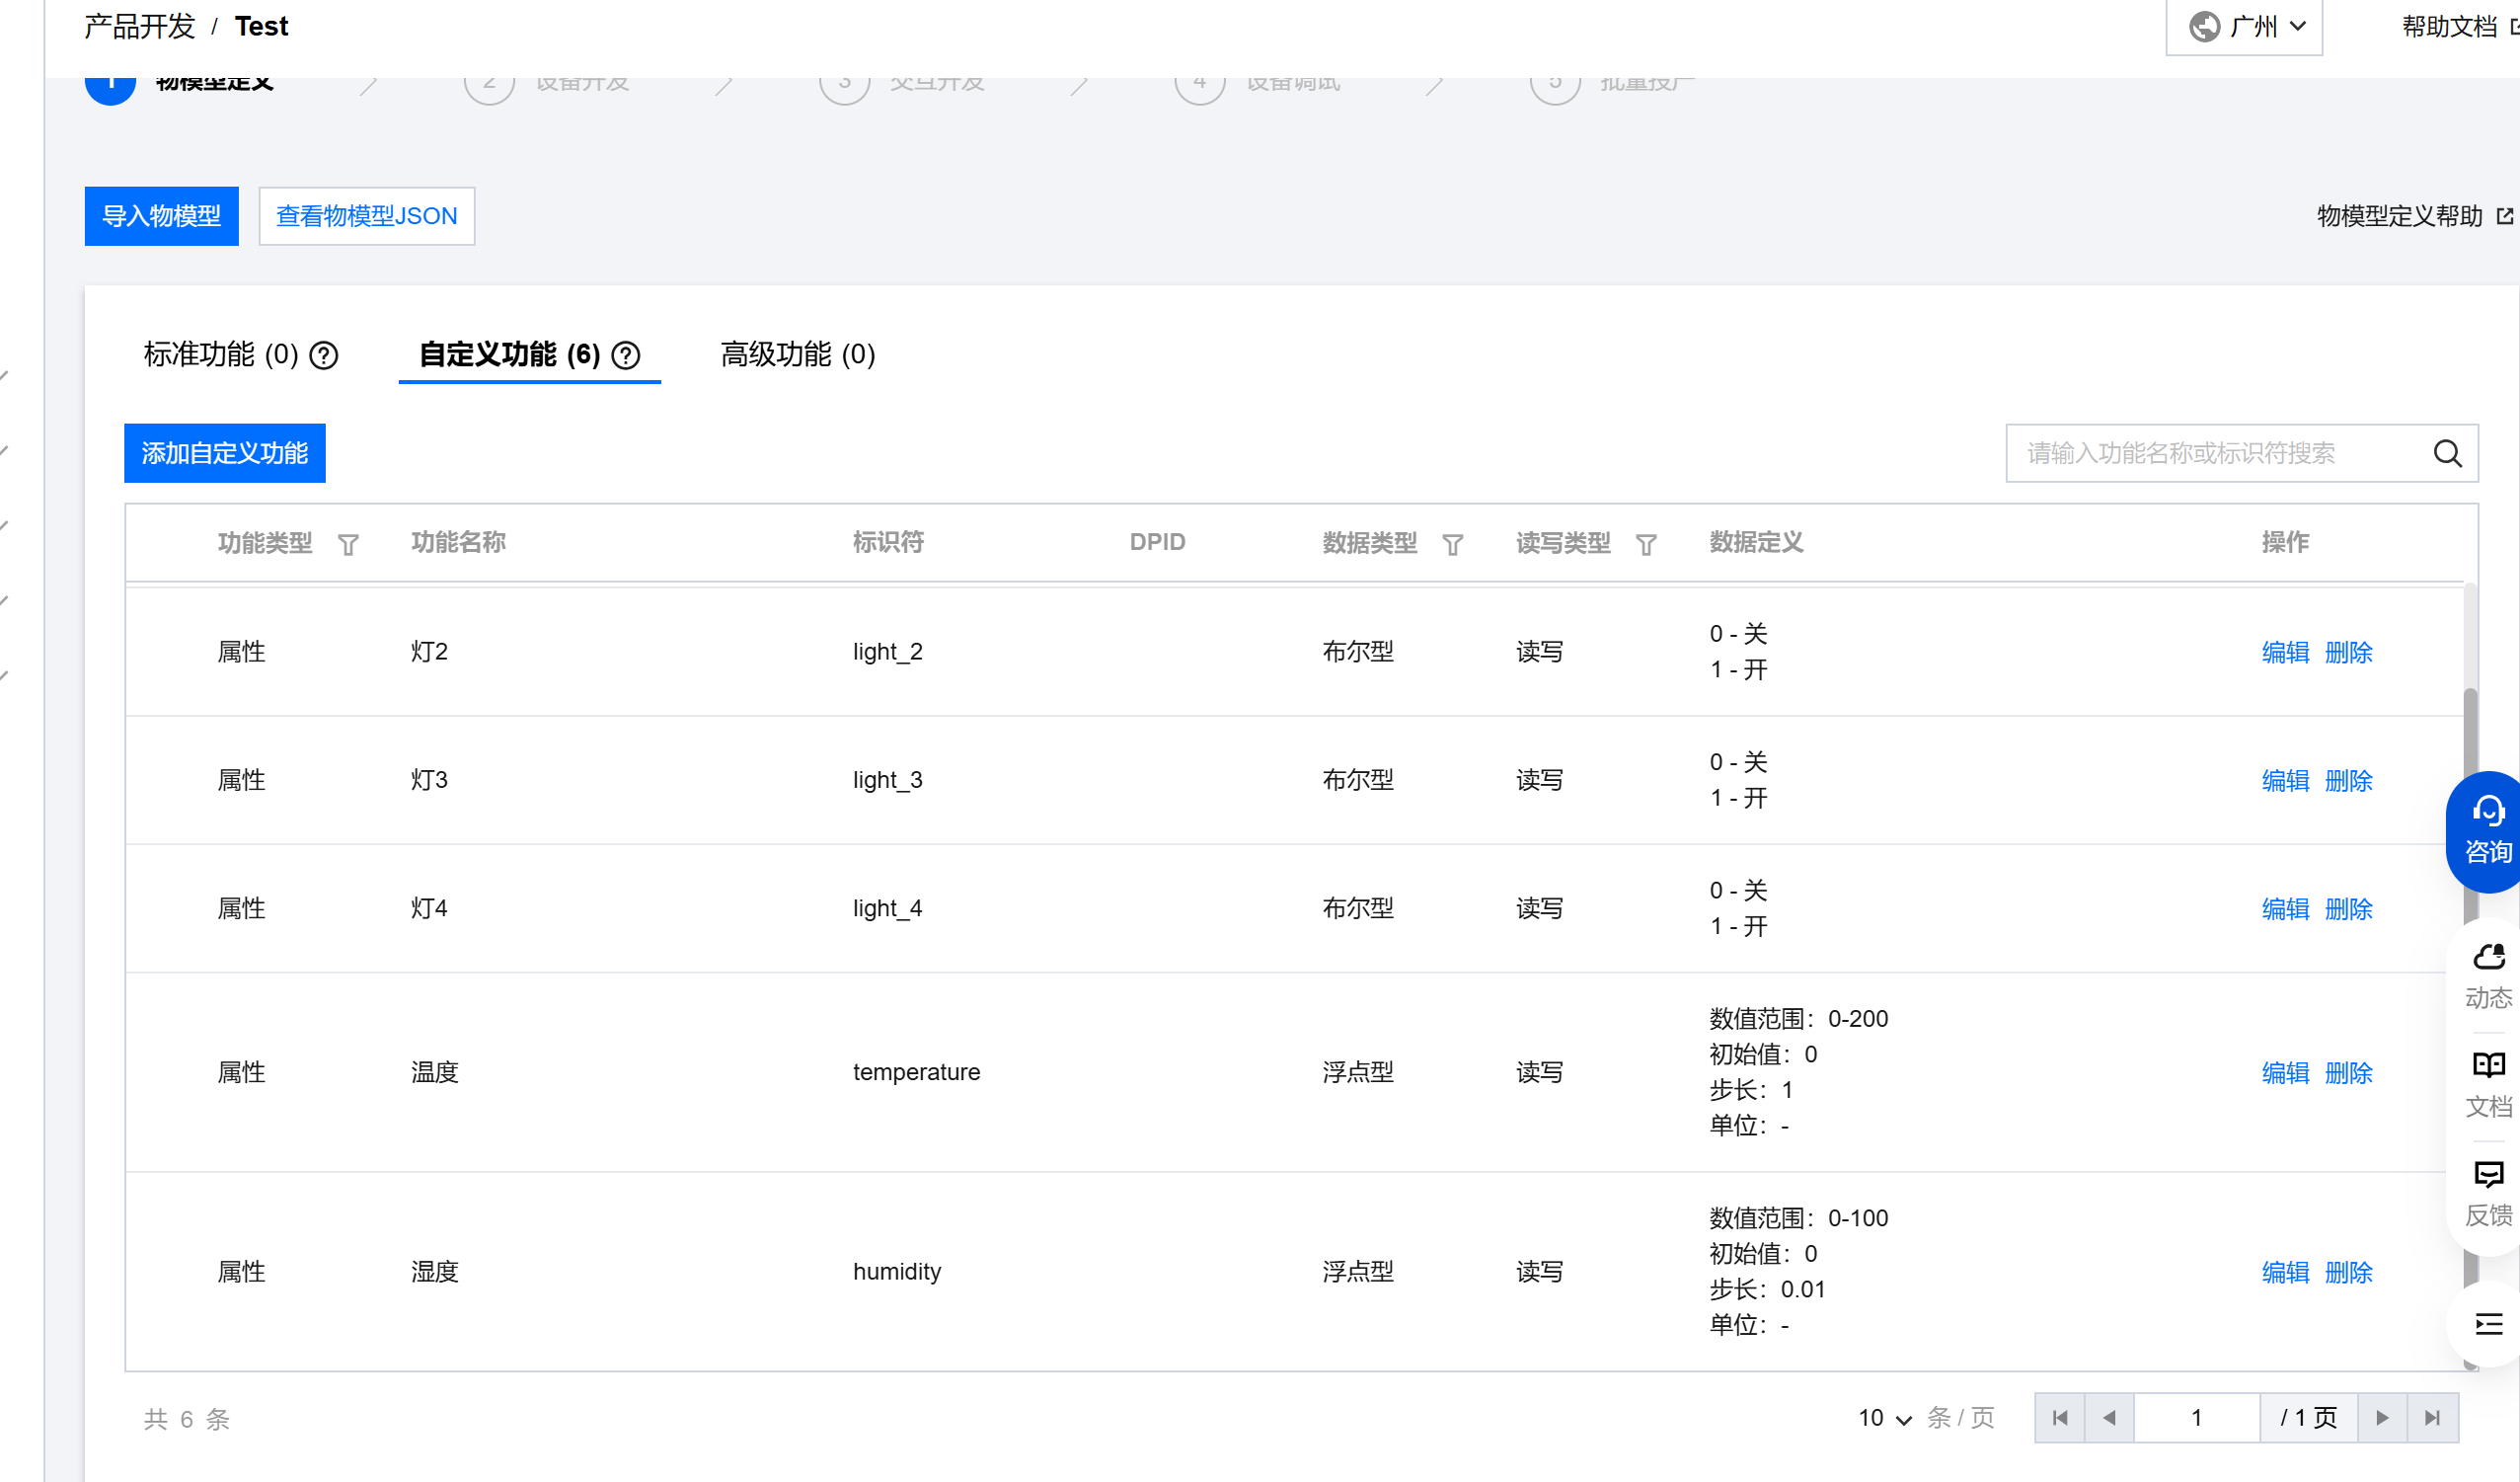
Task: Click 编辑 link for the temperature row
Action: [x=2284, y=1073]
